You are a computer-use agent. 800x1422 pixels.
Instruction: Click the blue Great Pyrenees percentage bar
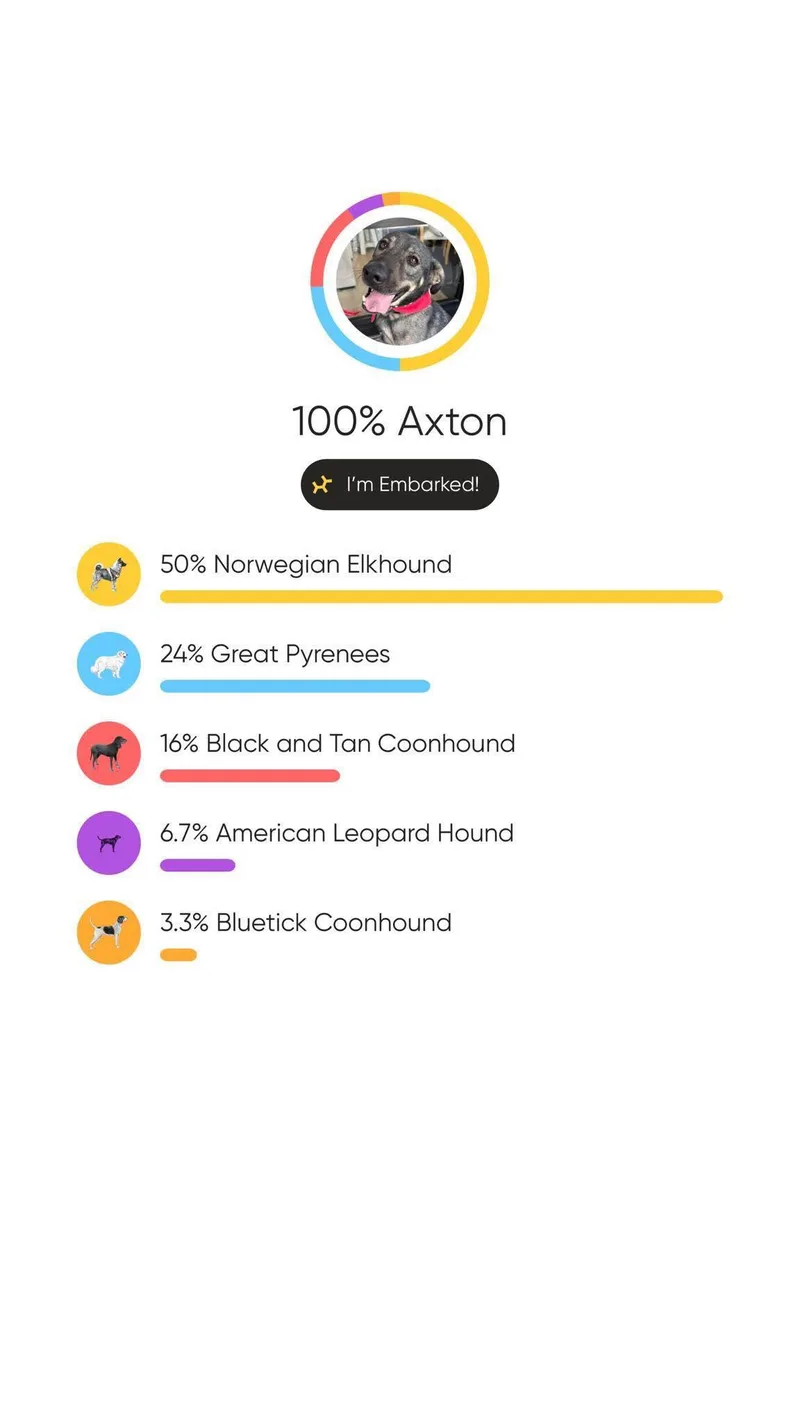[295, 686]
